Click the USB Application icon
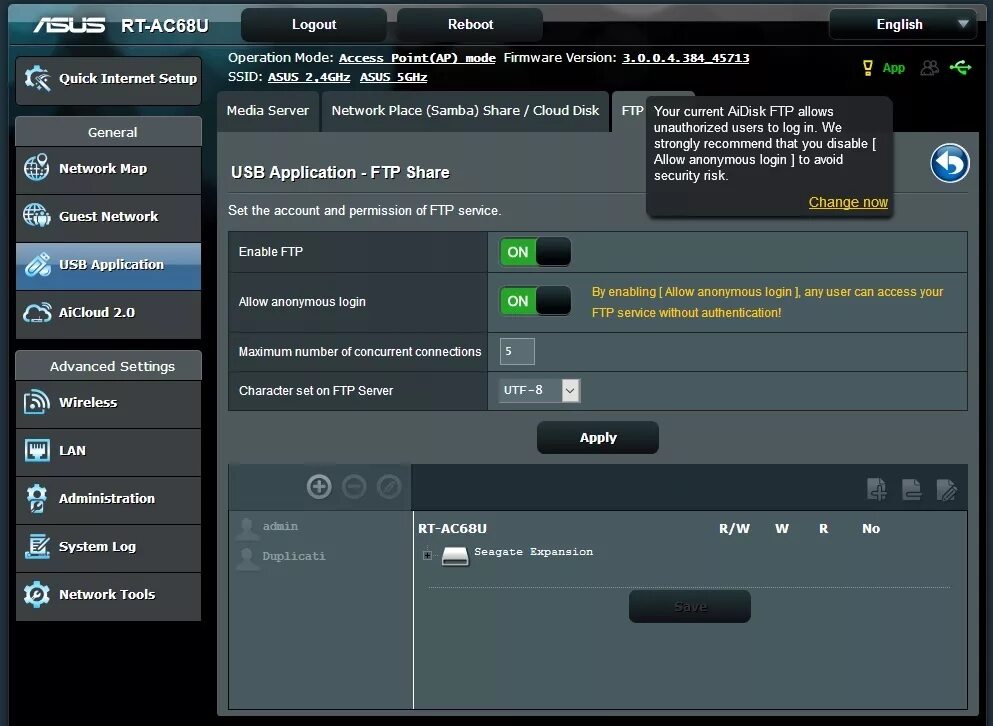Screen dimensions: 993x726 coord(37,265)
